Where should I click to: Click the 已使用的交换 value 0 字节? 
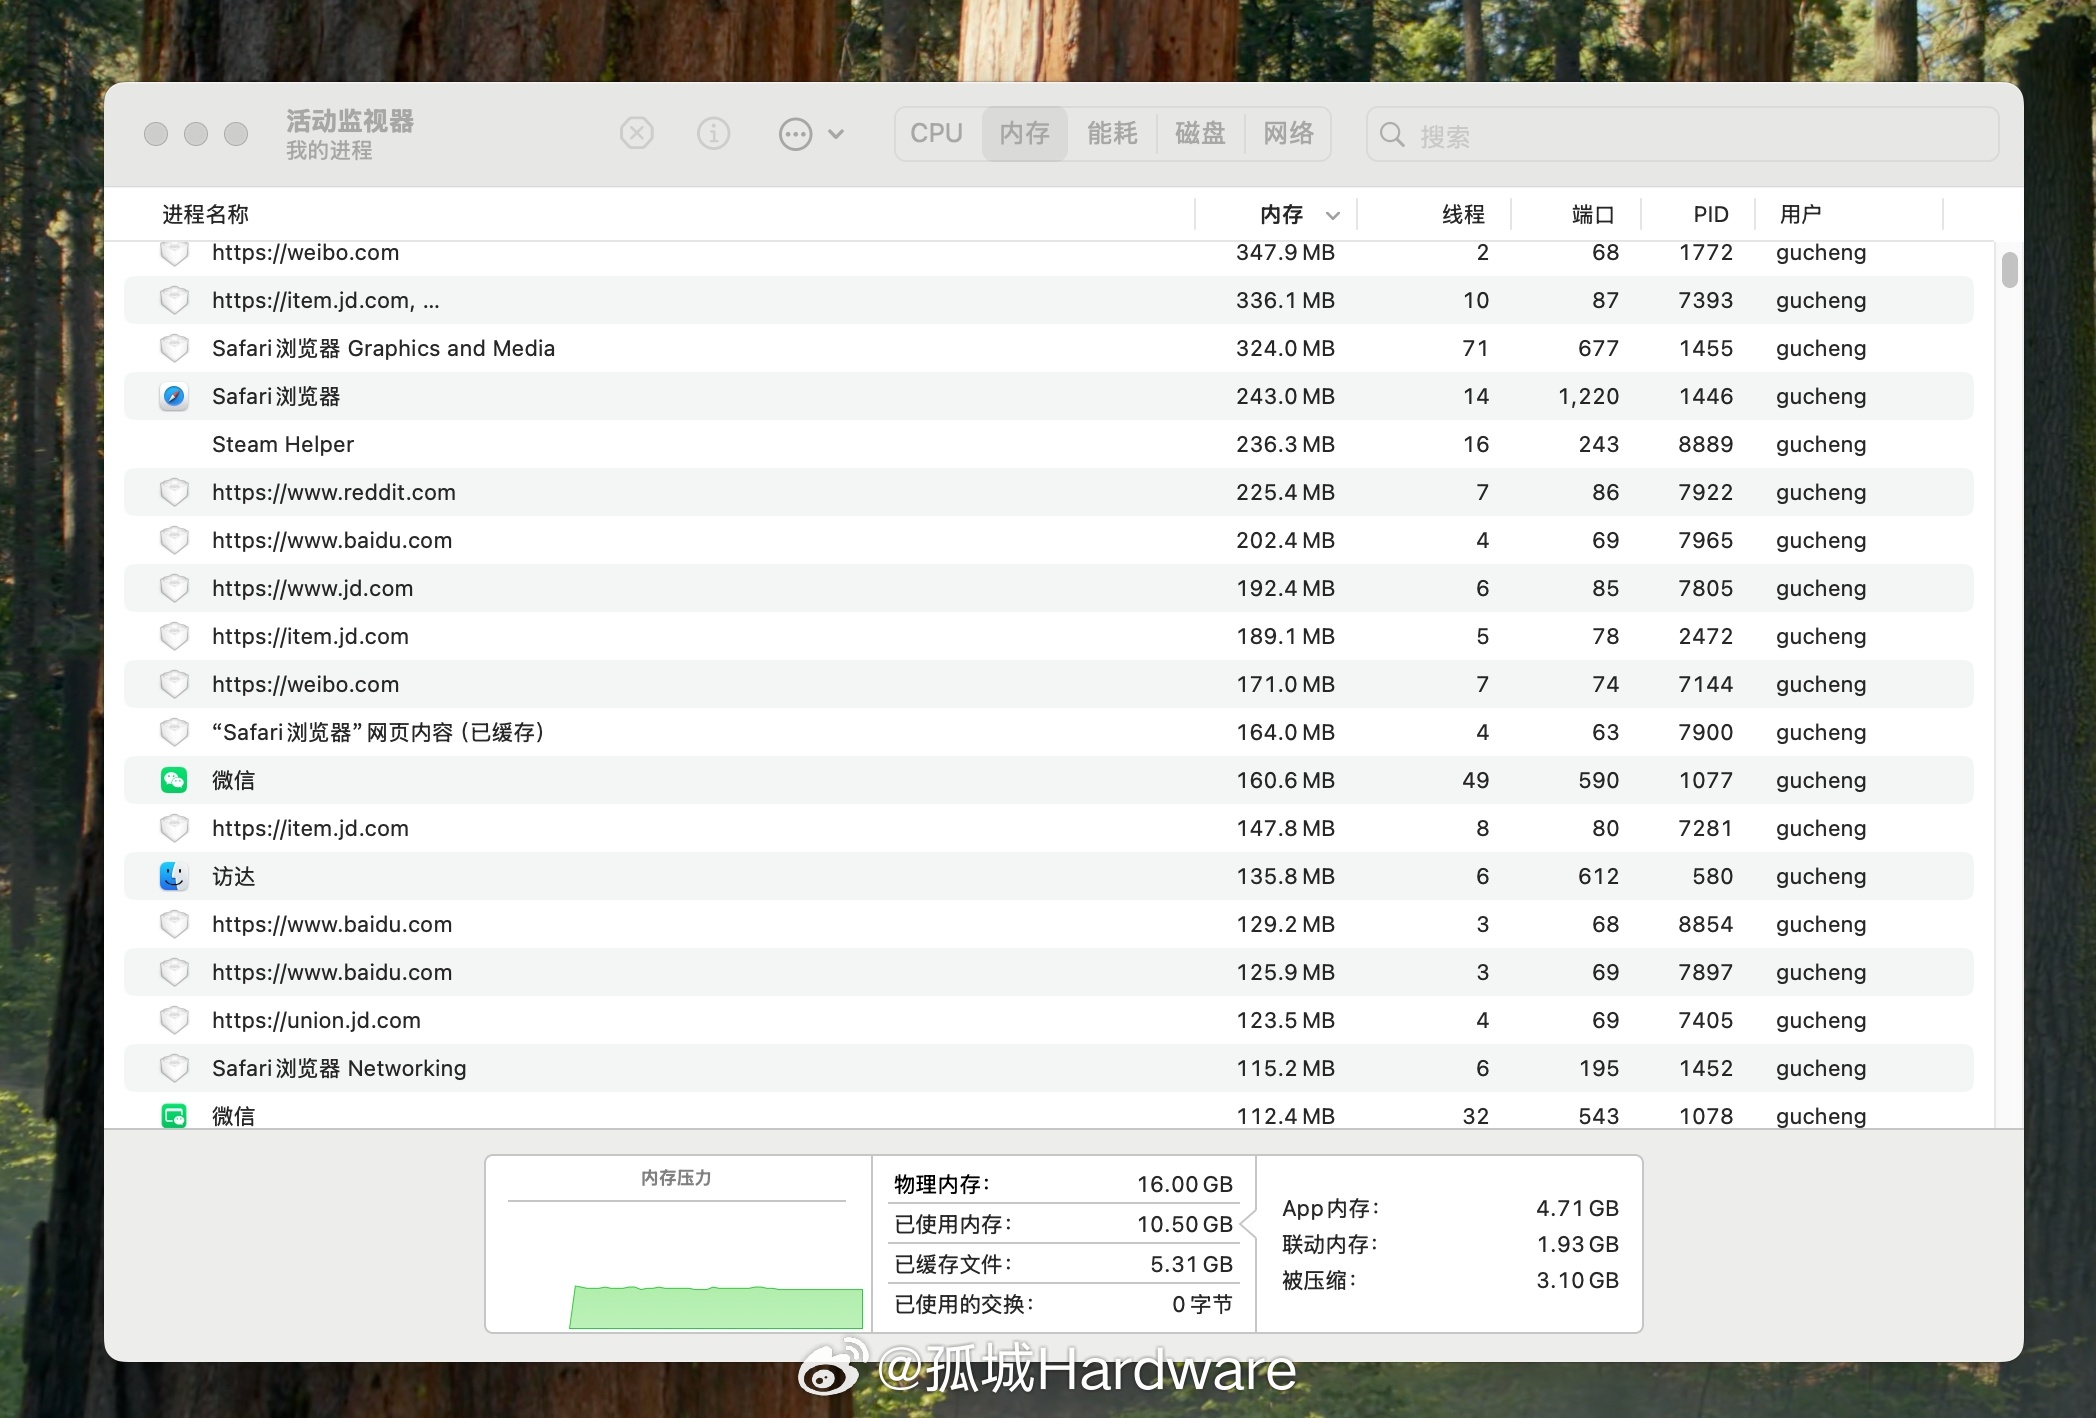pos(1202,1304)
